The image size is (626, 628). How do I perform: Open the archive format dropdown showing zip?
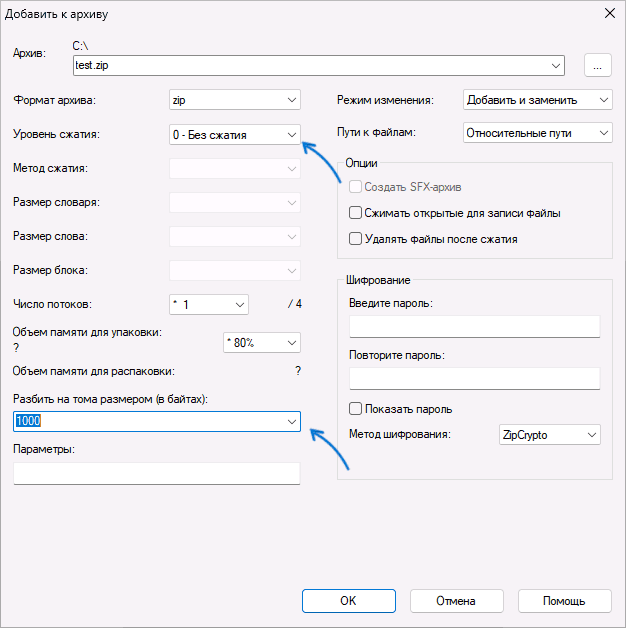235,100
